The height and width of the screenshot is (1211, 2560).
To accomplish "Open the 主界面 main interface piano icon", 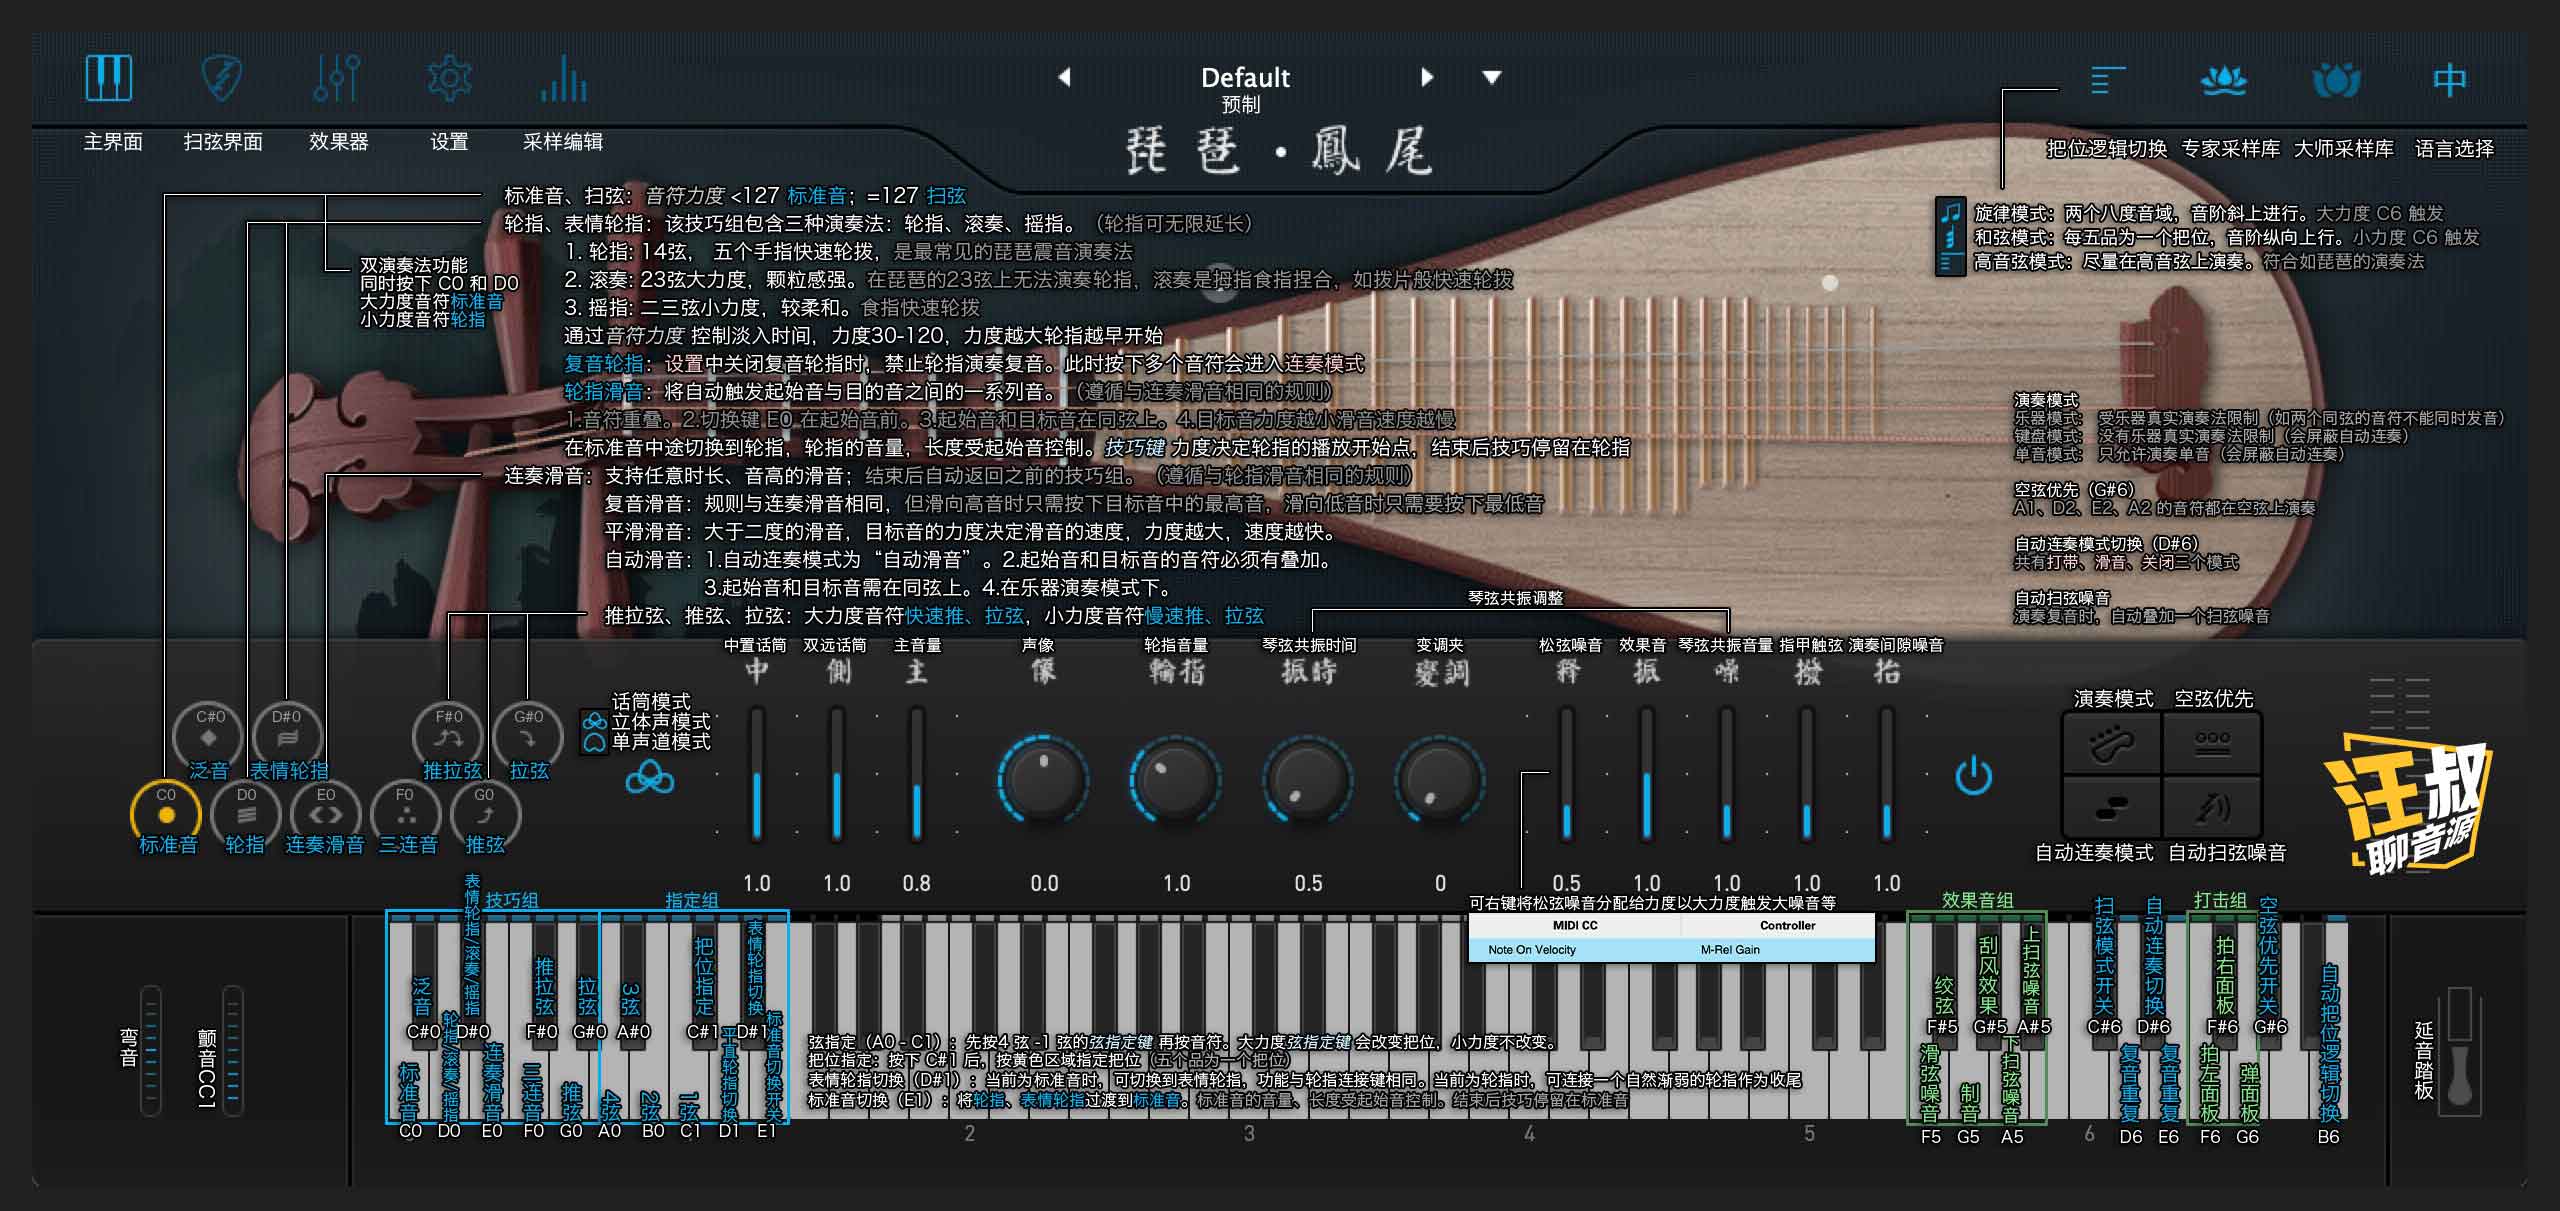I will tap(108, 77).
